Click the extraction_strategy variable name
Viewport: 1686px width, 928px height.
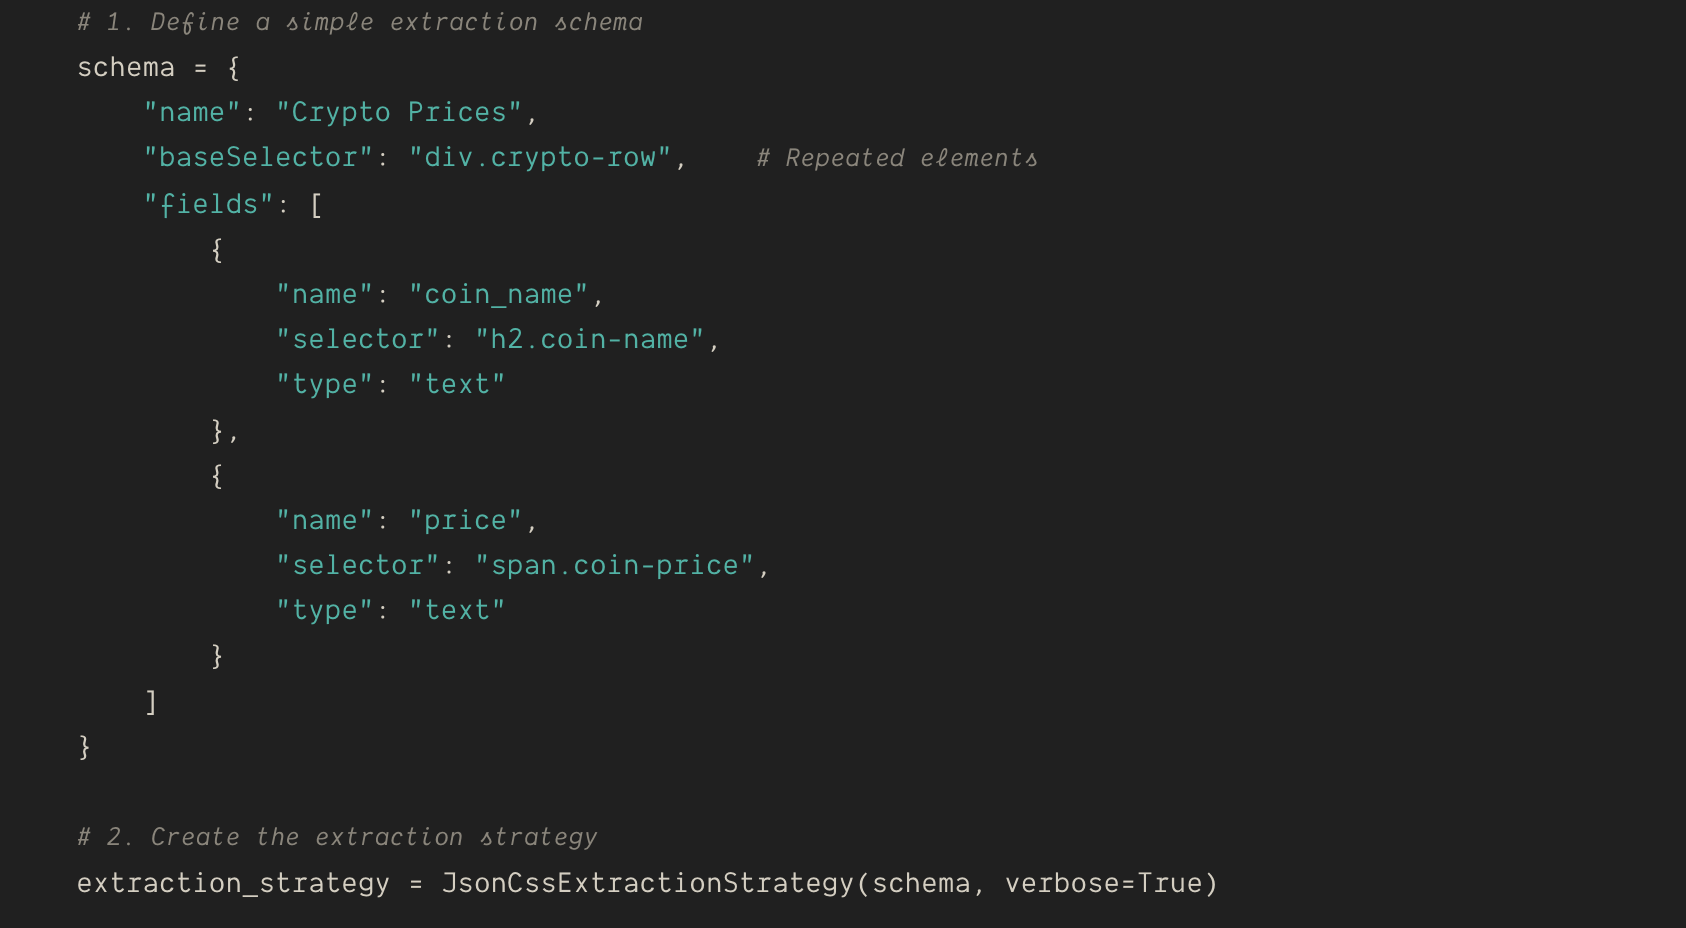[x=233, y=883]
